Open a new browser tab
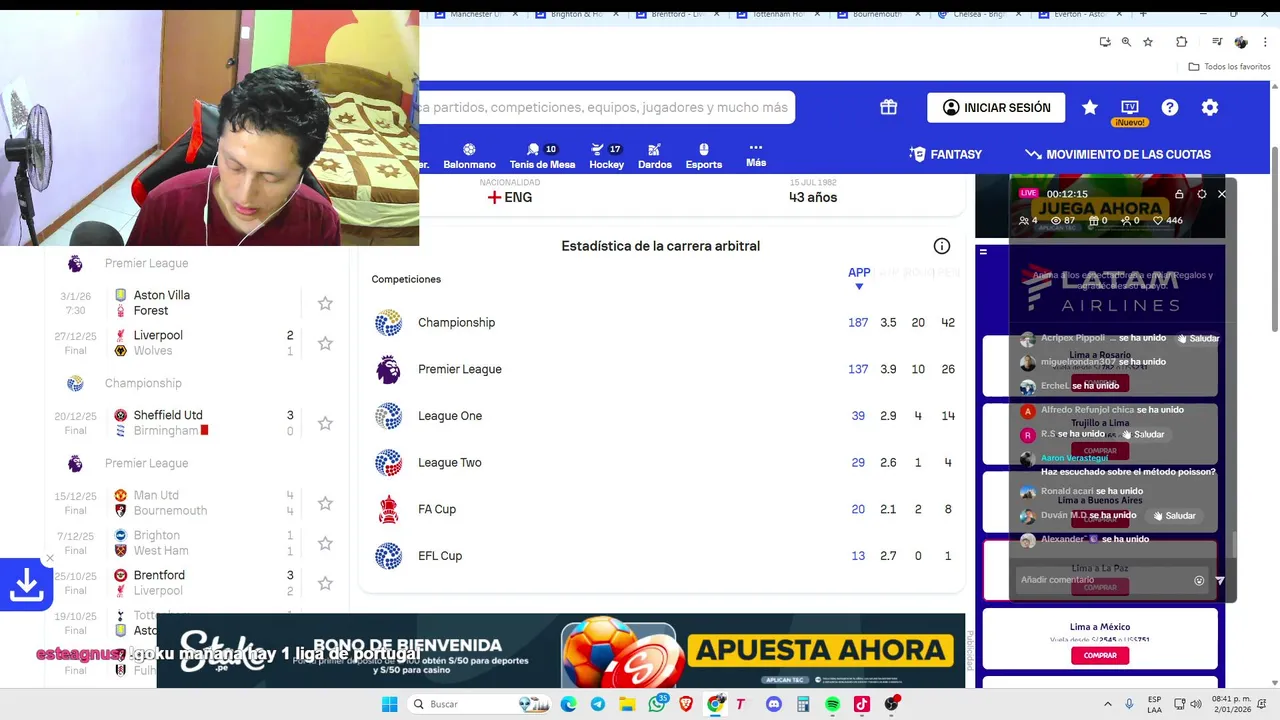This screenshot has height=720, width=1280. [1143, 14]
